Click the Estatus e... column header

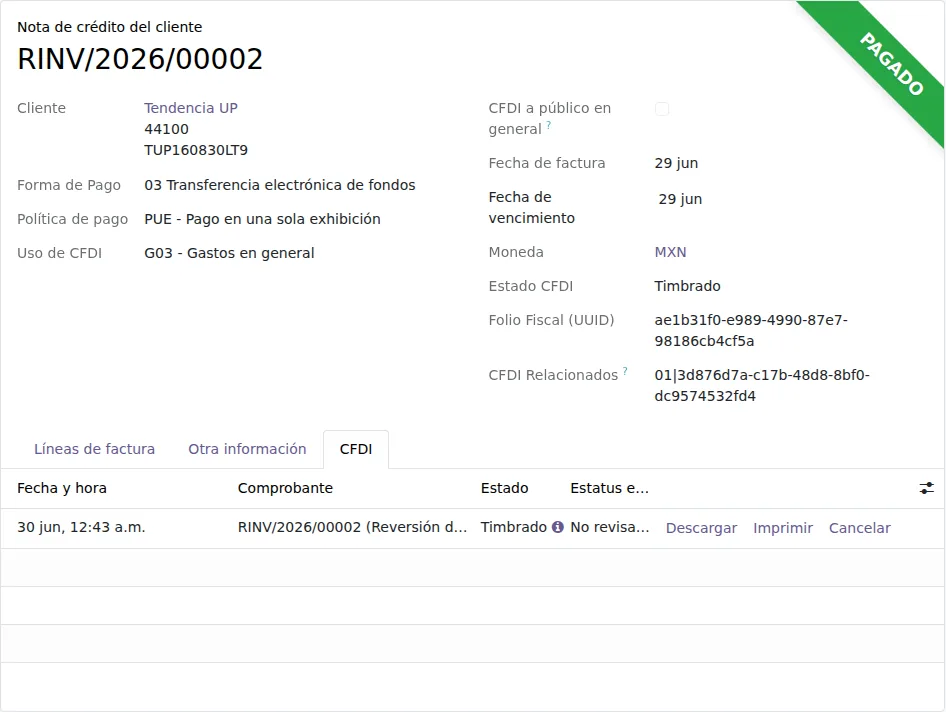coord(609,488)
